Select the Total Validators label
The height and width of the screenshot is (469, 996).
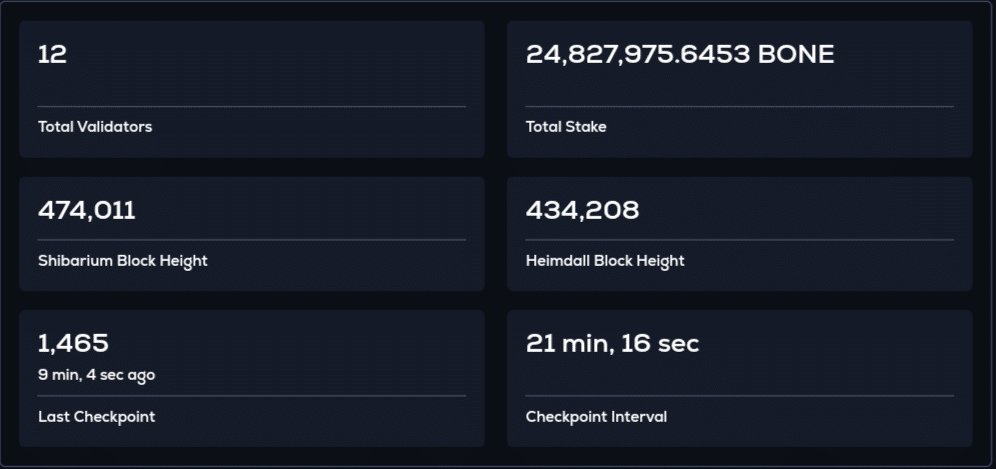(x=95, y=126)
